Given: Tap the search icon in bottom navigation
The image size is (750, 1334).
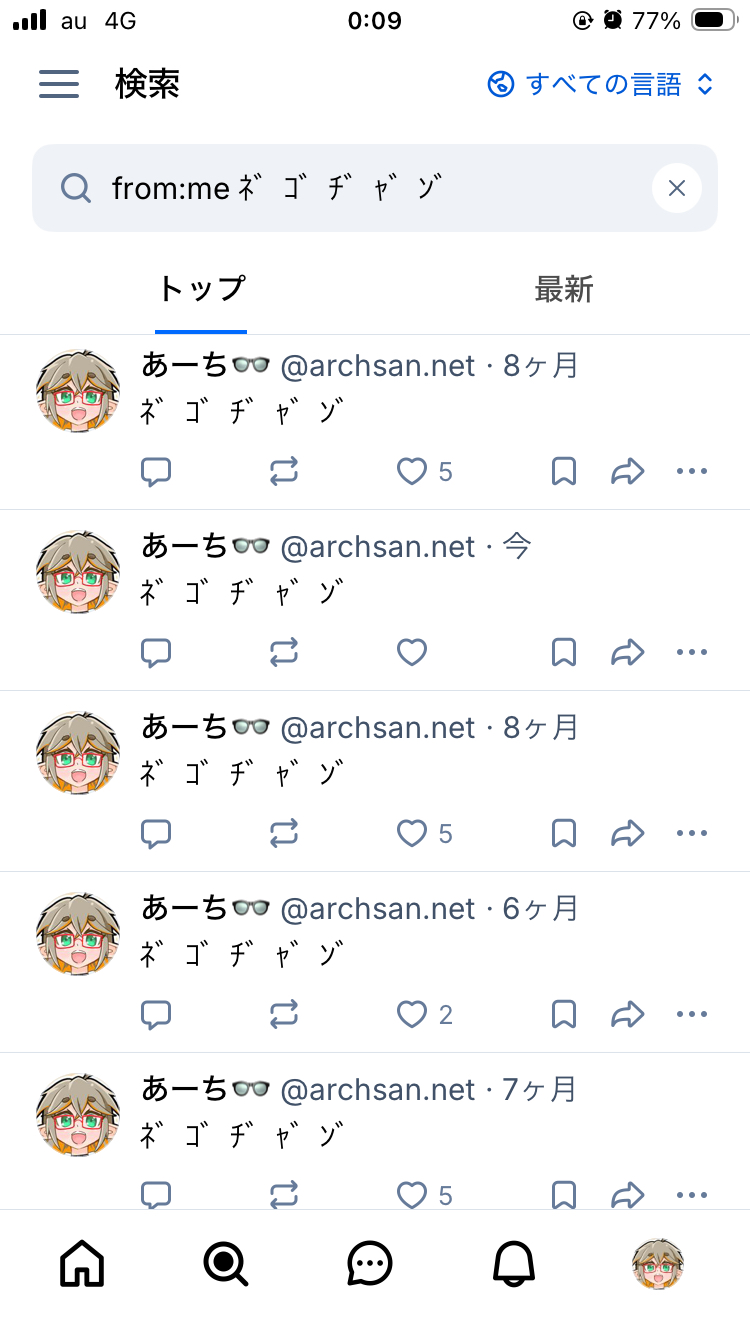Looking at the screenshot, I should point(226,1265).
